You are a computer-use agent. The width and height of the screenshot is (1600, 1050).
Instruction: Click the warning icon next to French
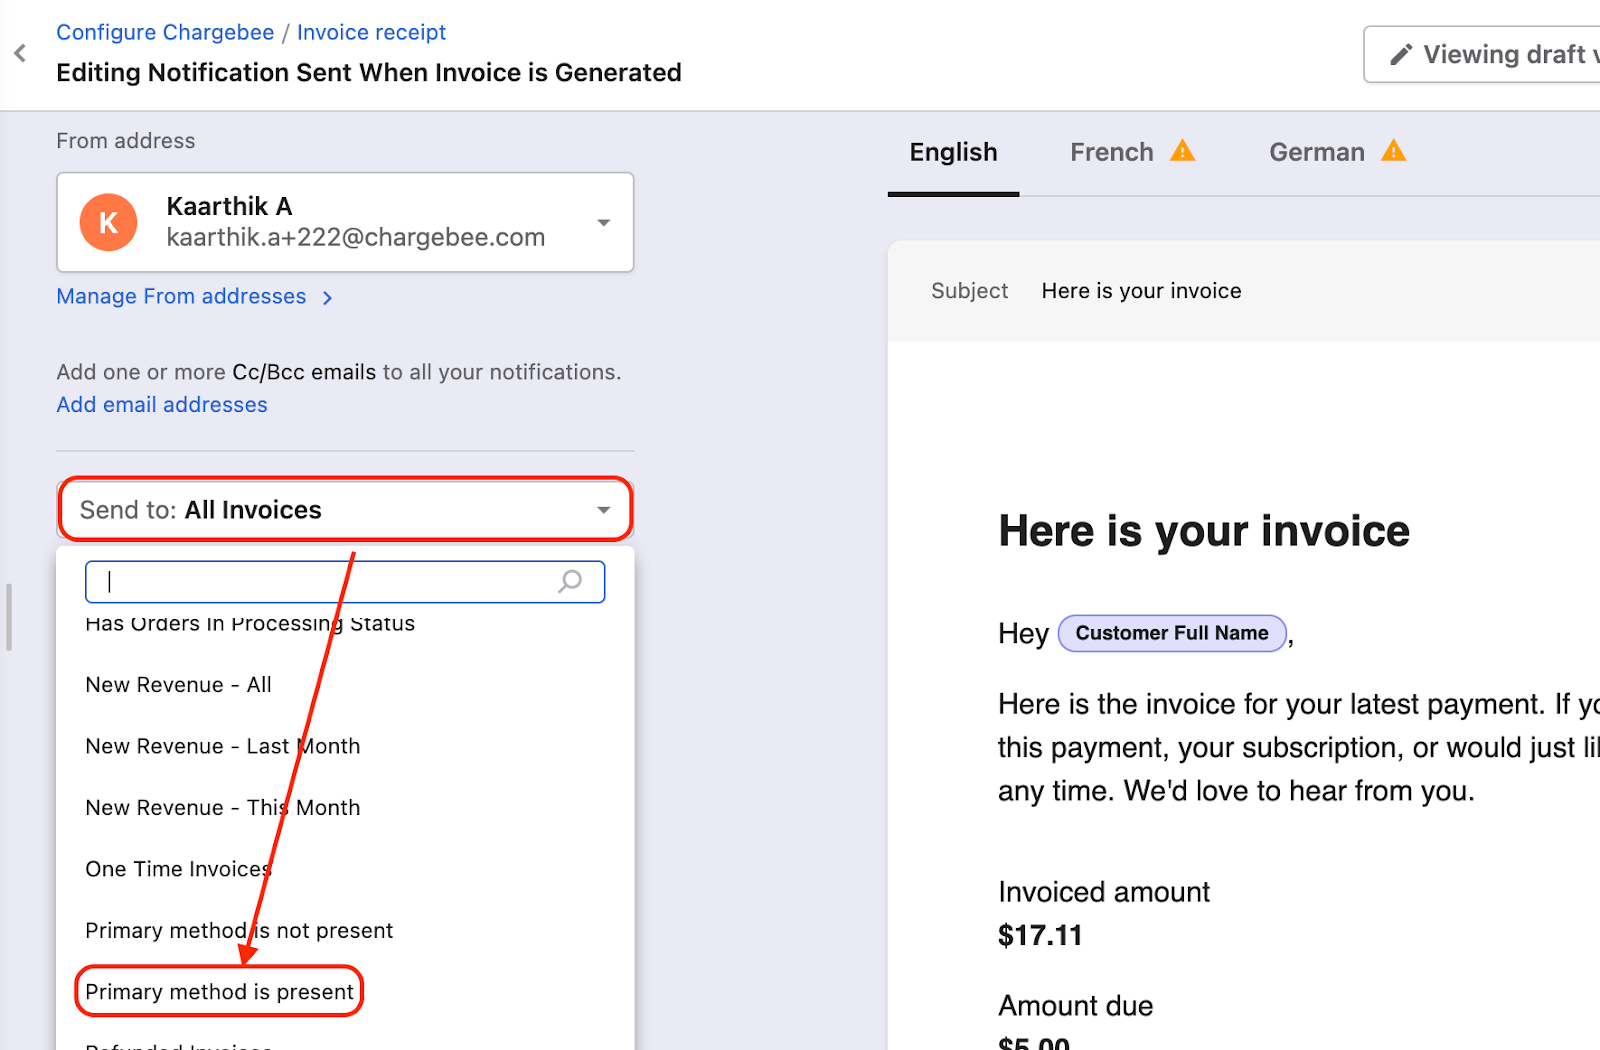1183,151
